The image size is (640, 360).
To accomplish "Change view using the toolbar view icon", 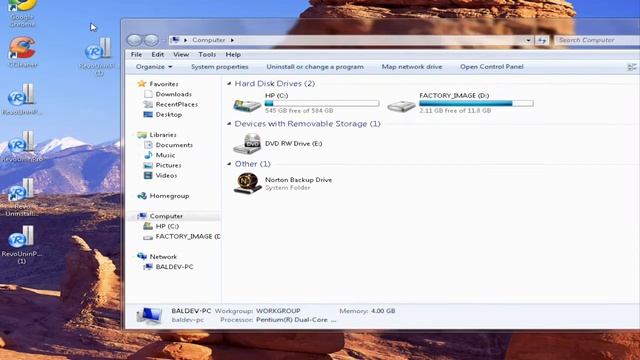I will [x=631, y=67].
